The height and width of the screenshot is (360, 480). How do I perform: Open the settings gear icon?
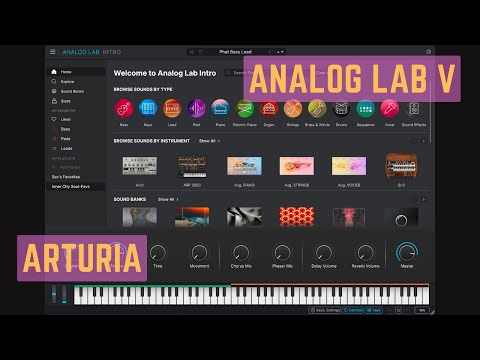click(429, 52)
